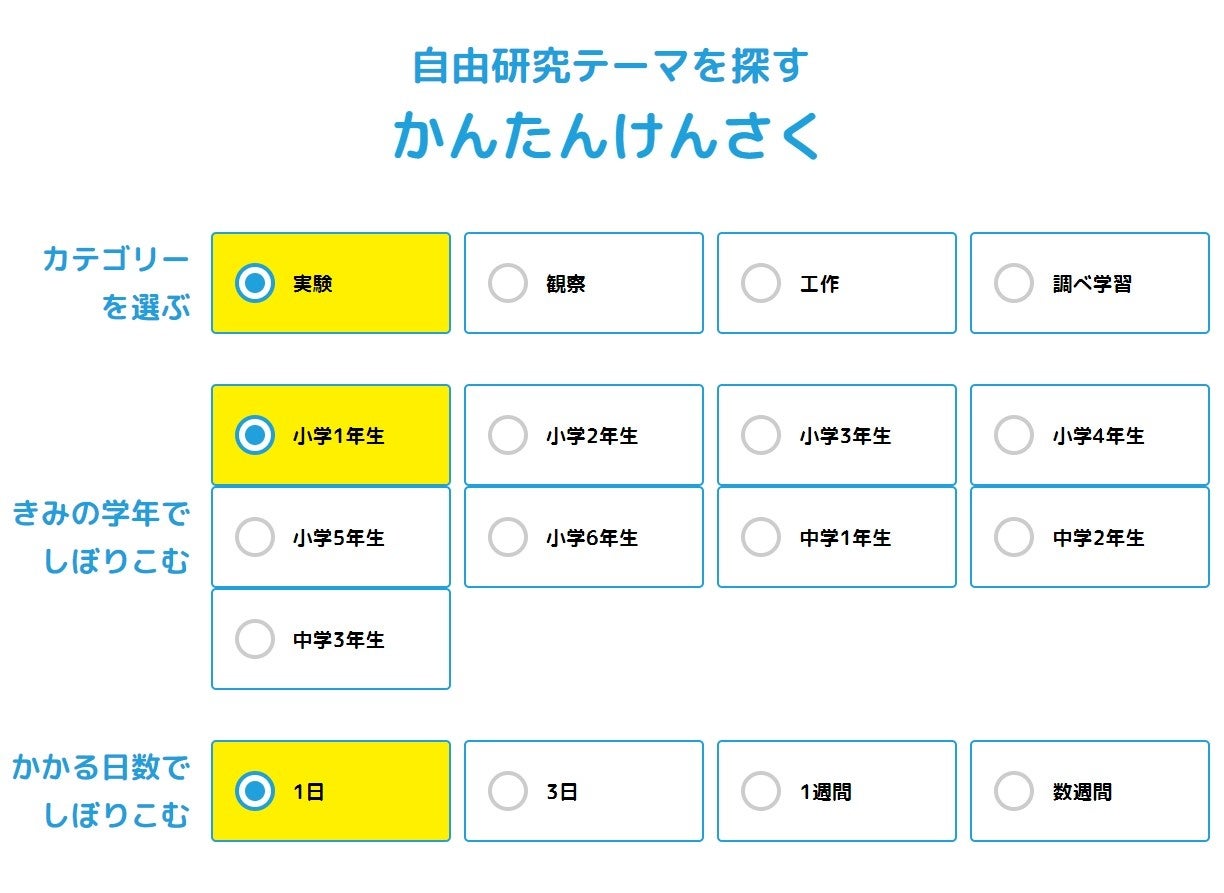Select 小学6年生 as your grade
The height and width of the screenshot is (893, 1224).
coord(508,538)
